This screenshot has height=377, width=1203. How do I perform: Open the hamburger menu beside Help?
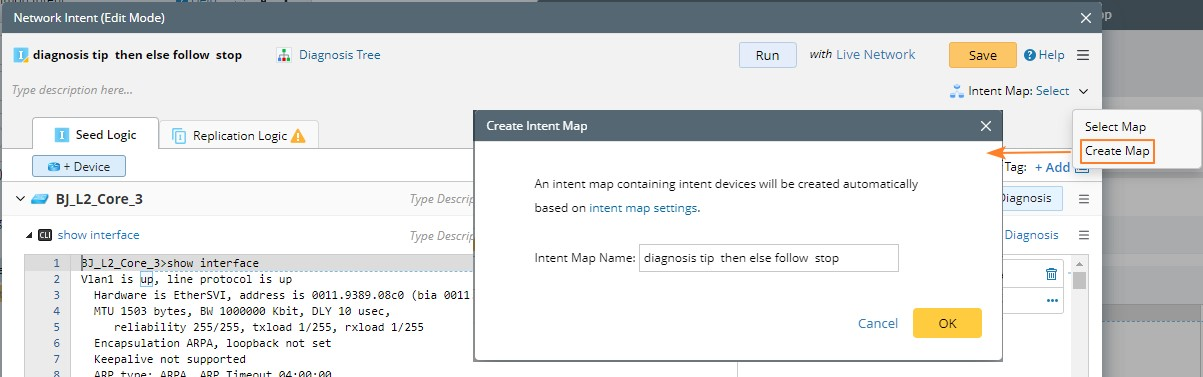1083,55
